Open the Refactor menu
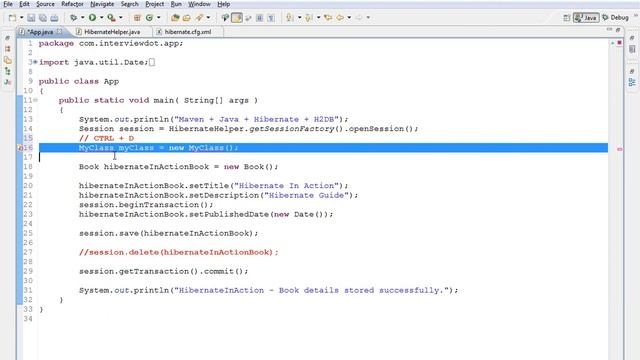 [72, 4]
